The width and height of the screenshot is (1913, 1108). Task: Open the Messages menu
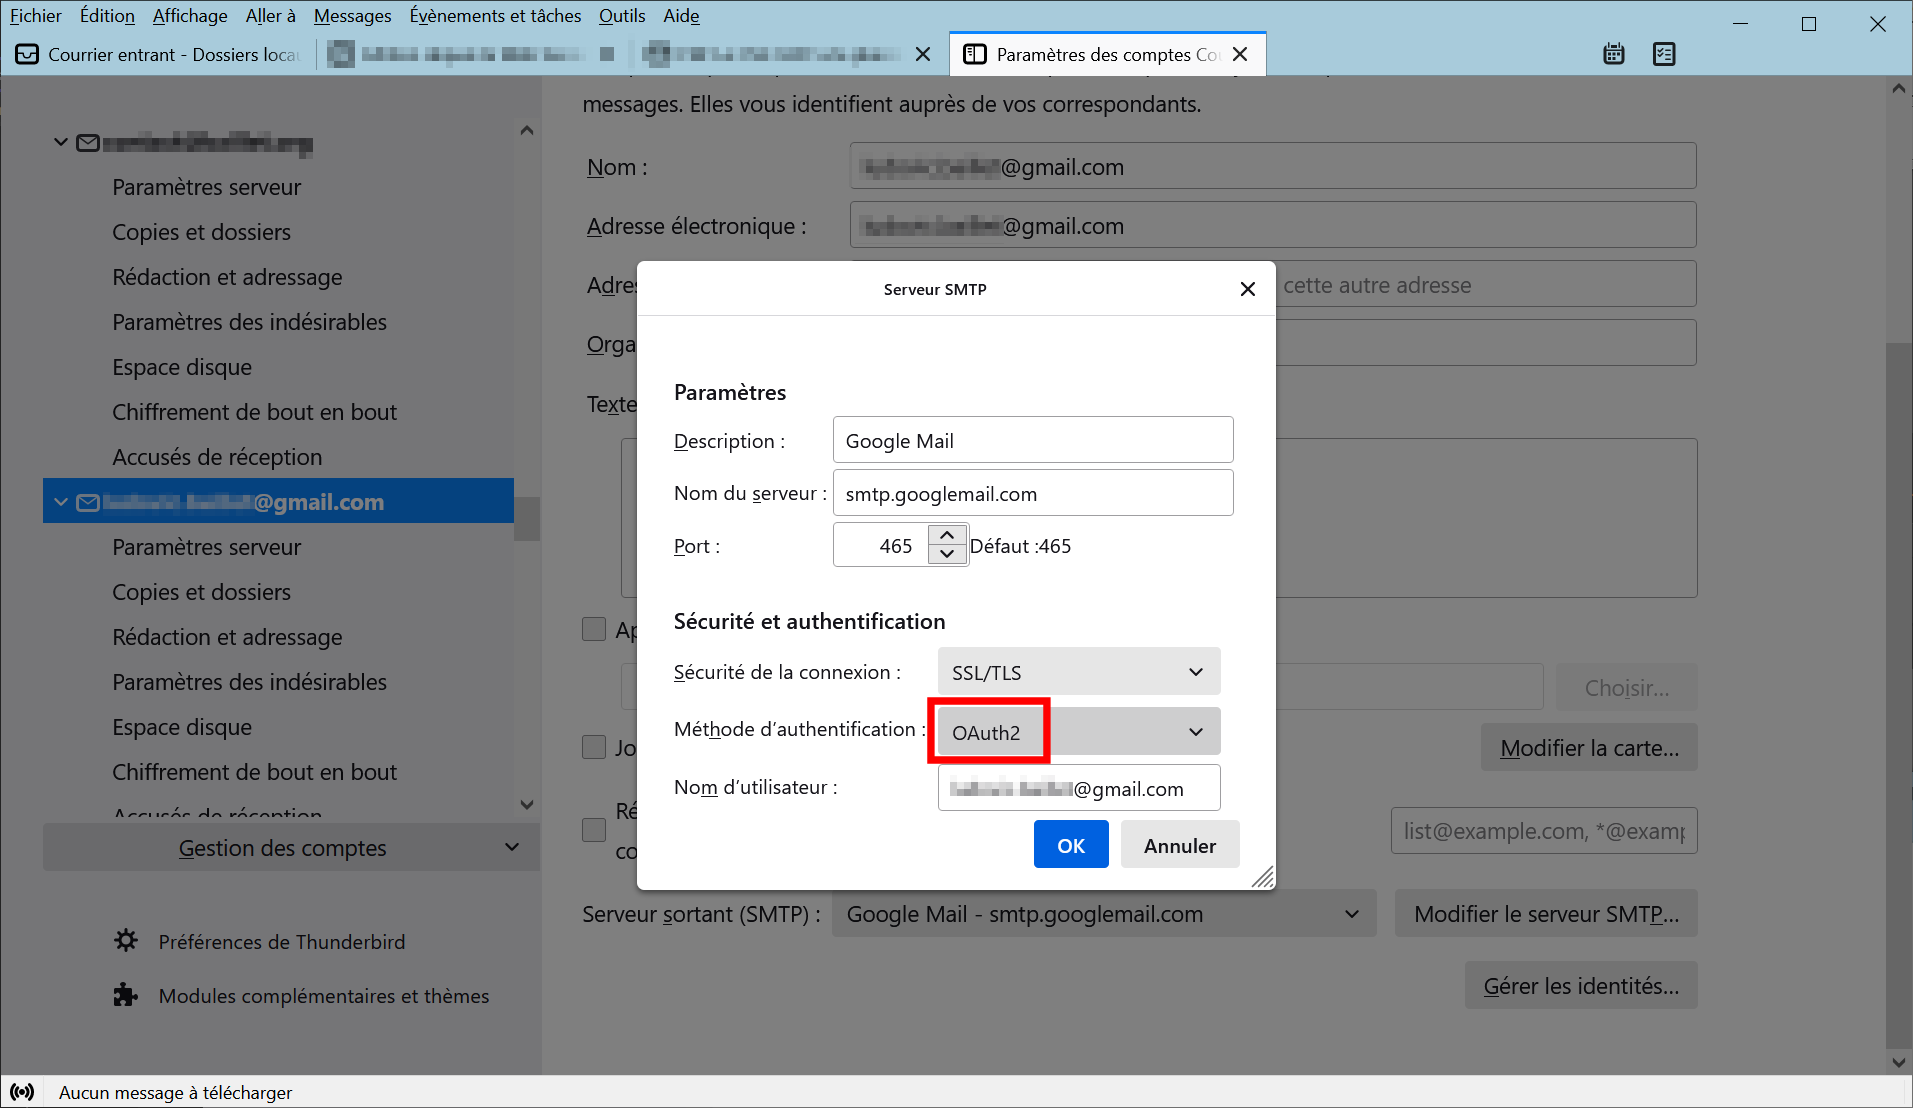pos(352,15)
